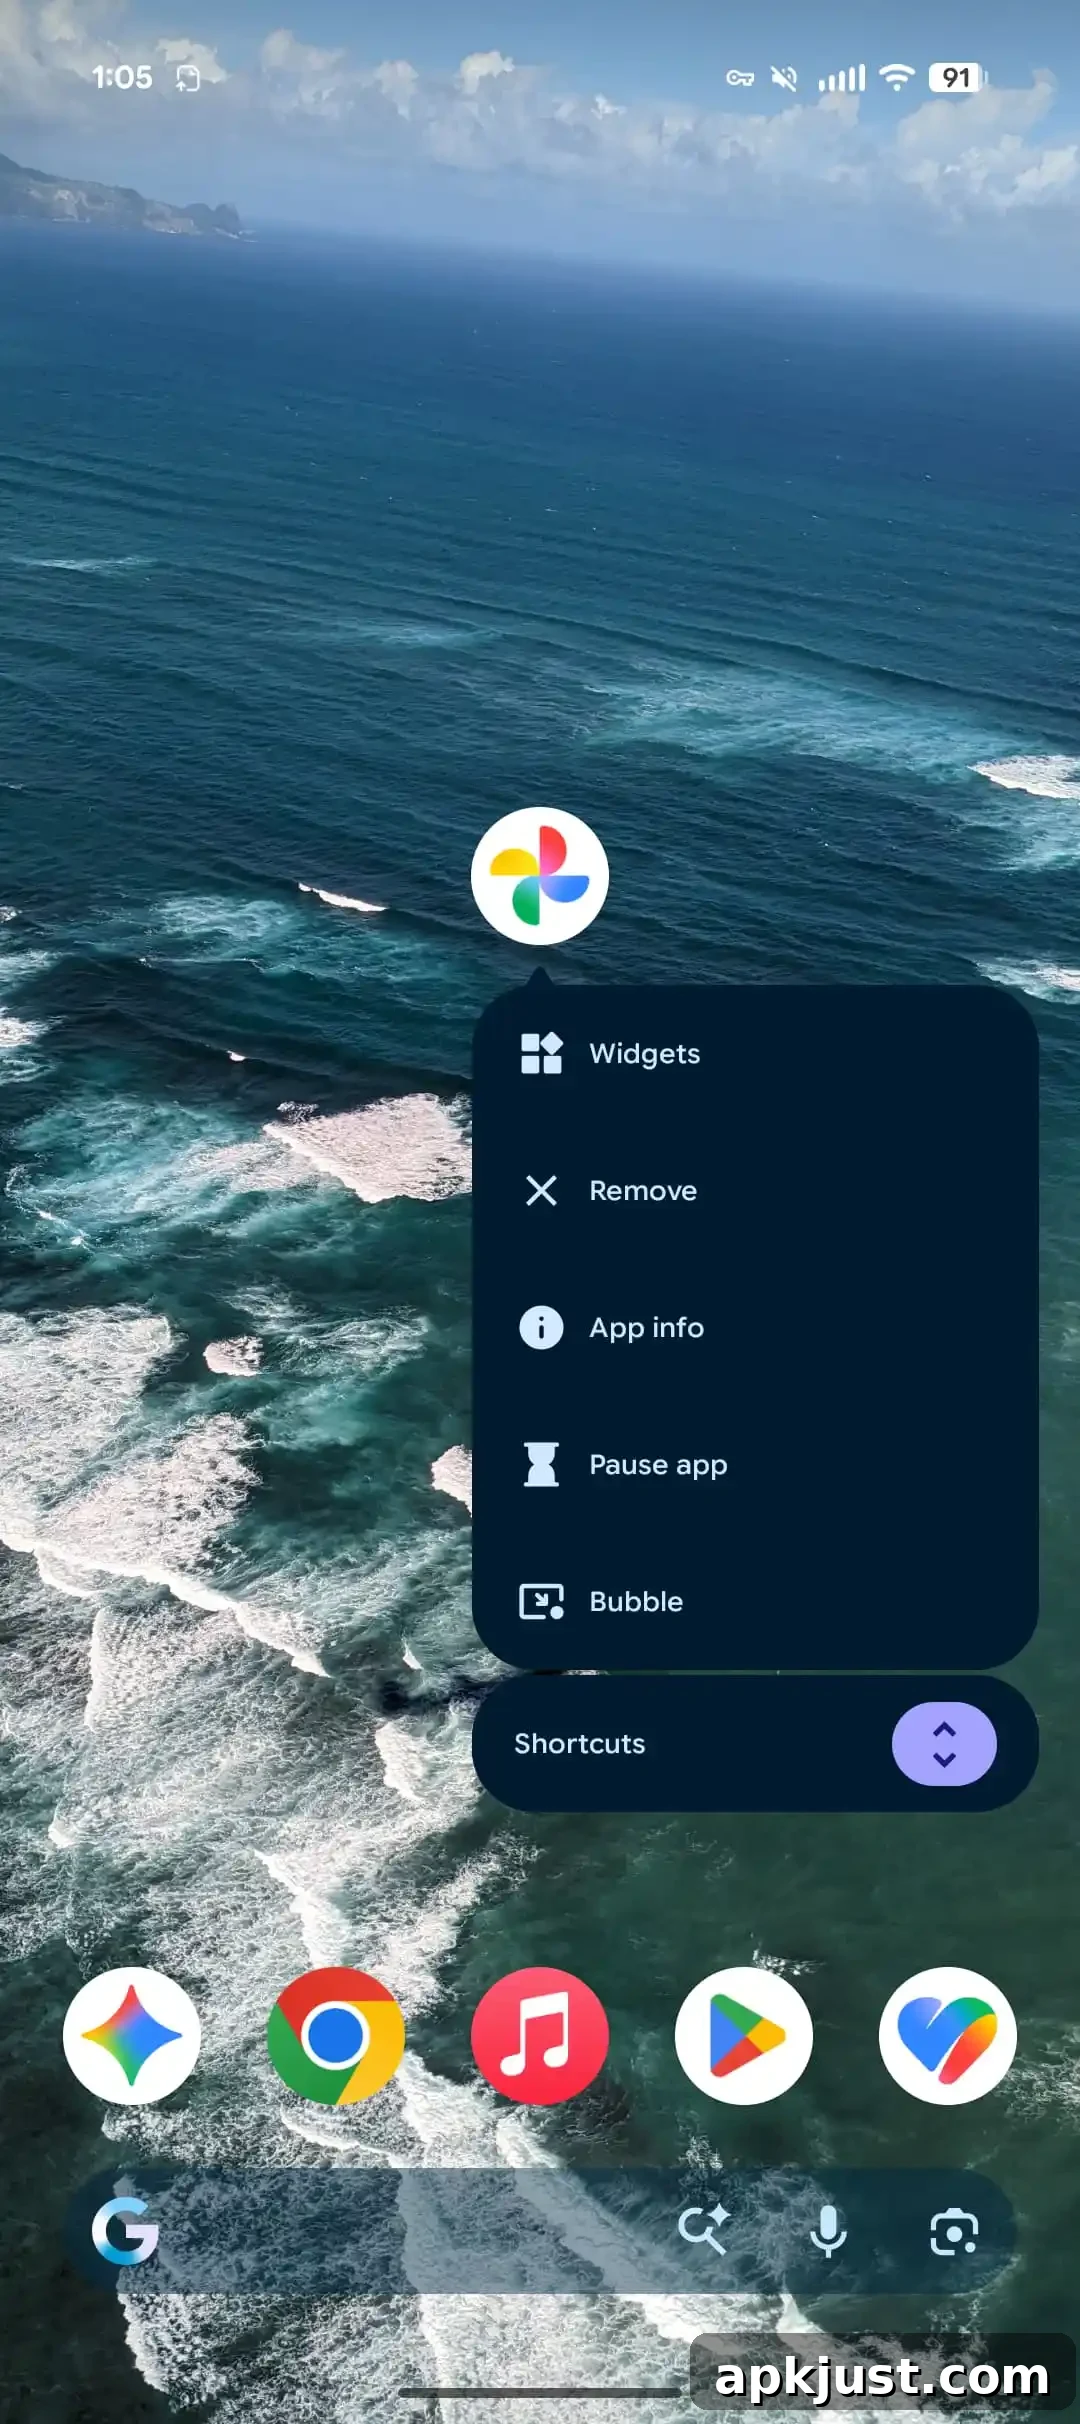Tap the Bubble menu entry

click(x=755, y=1601)
